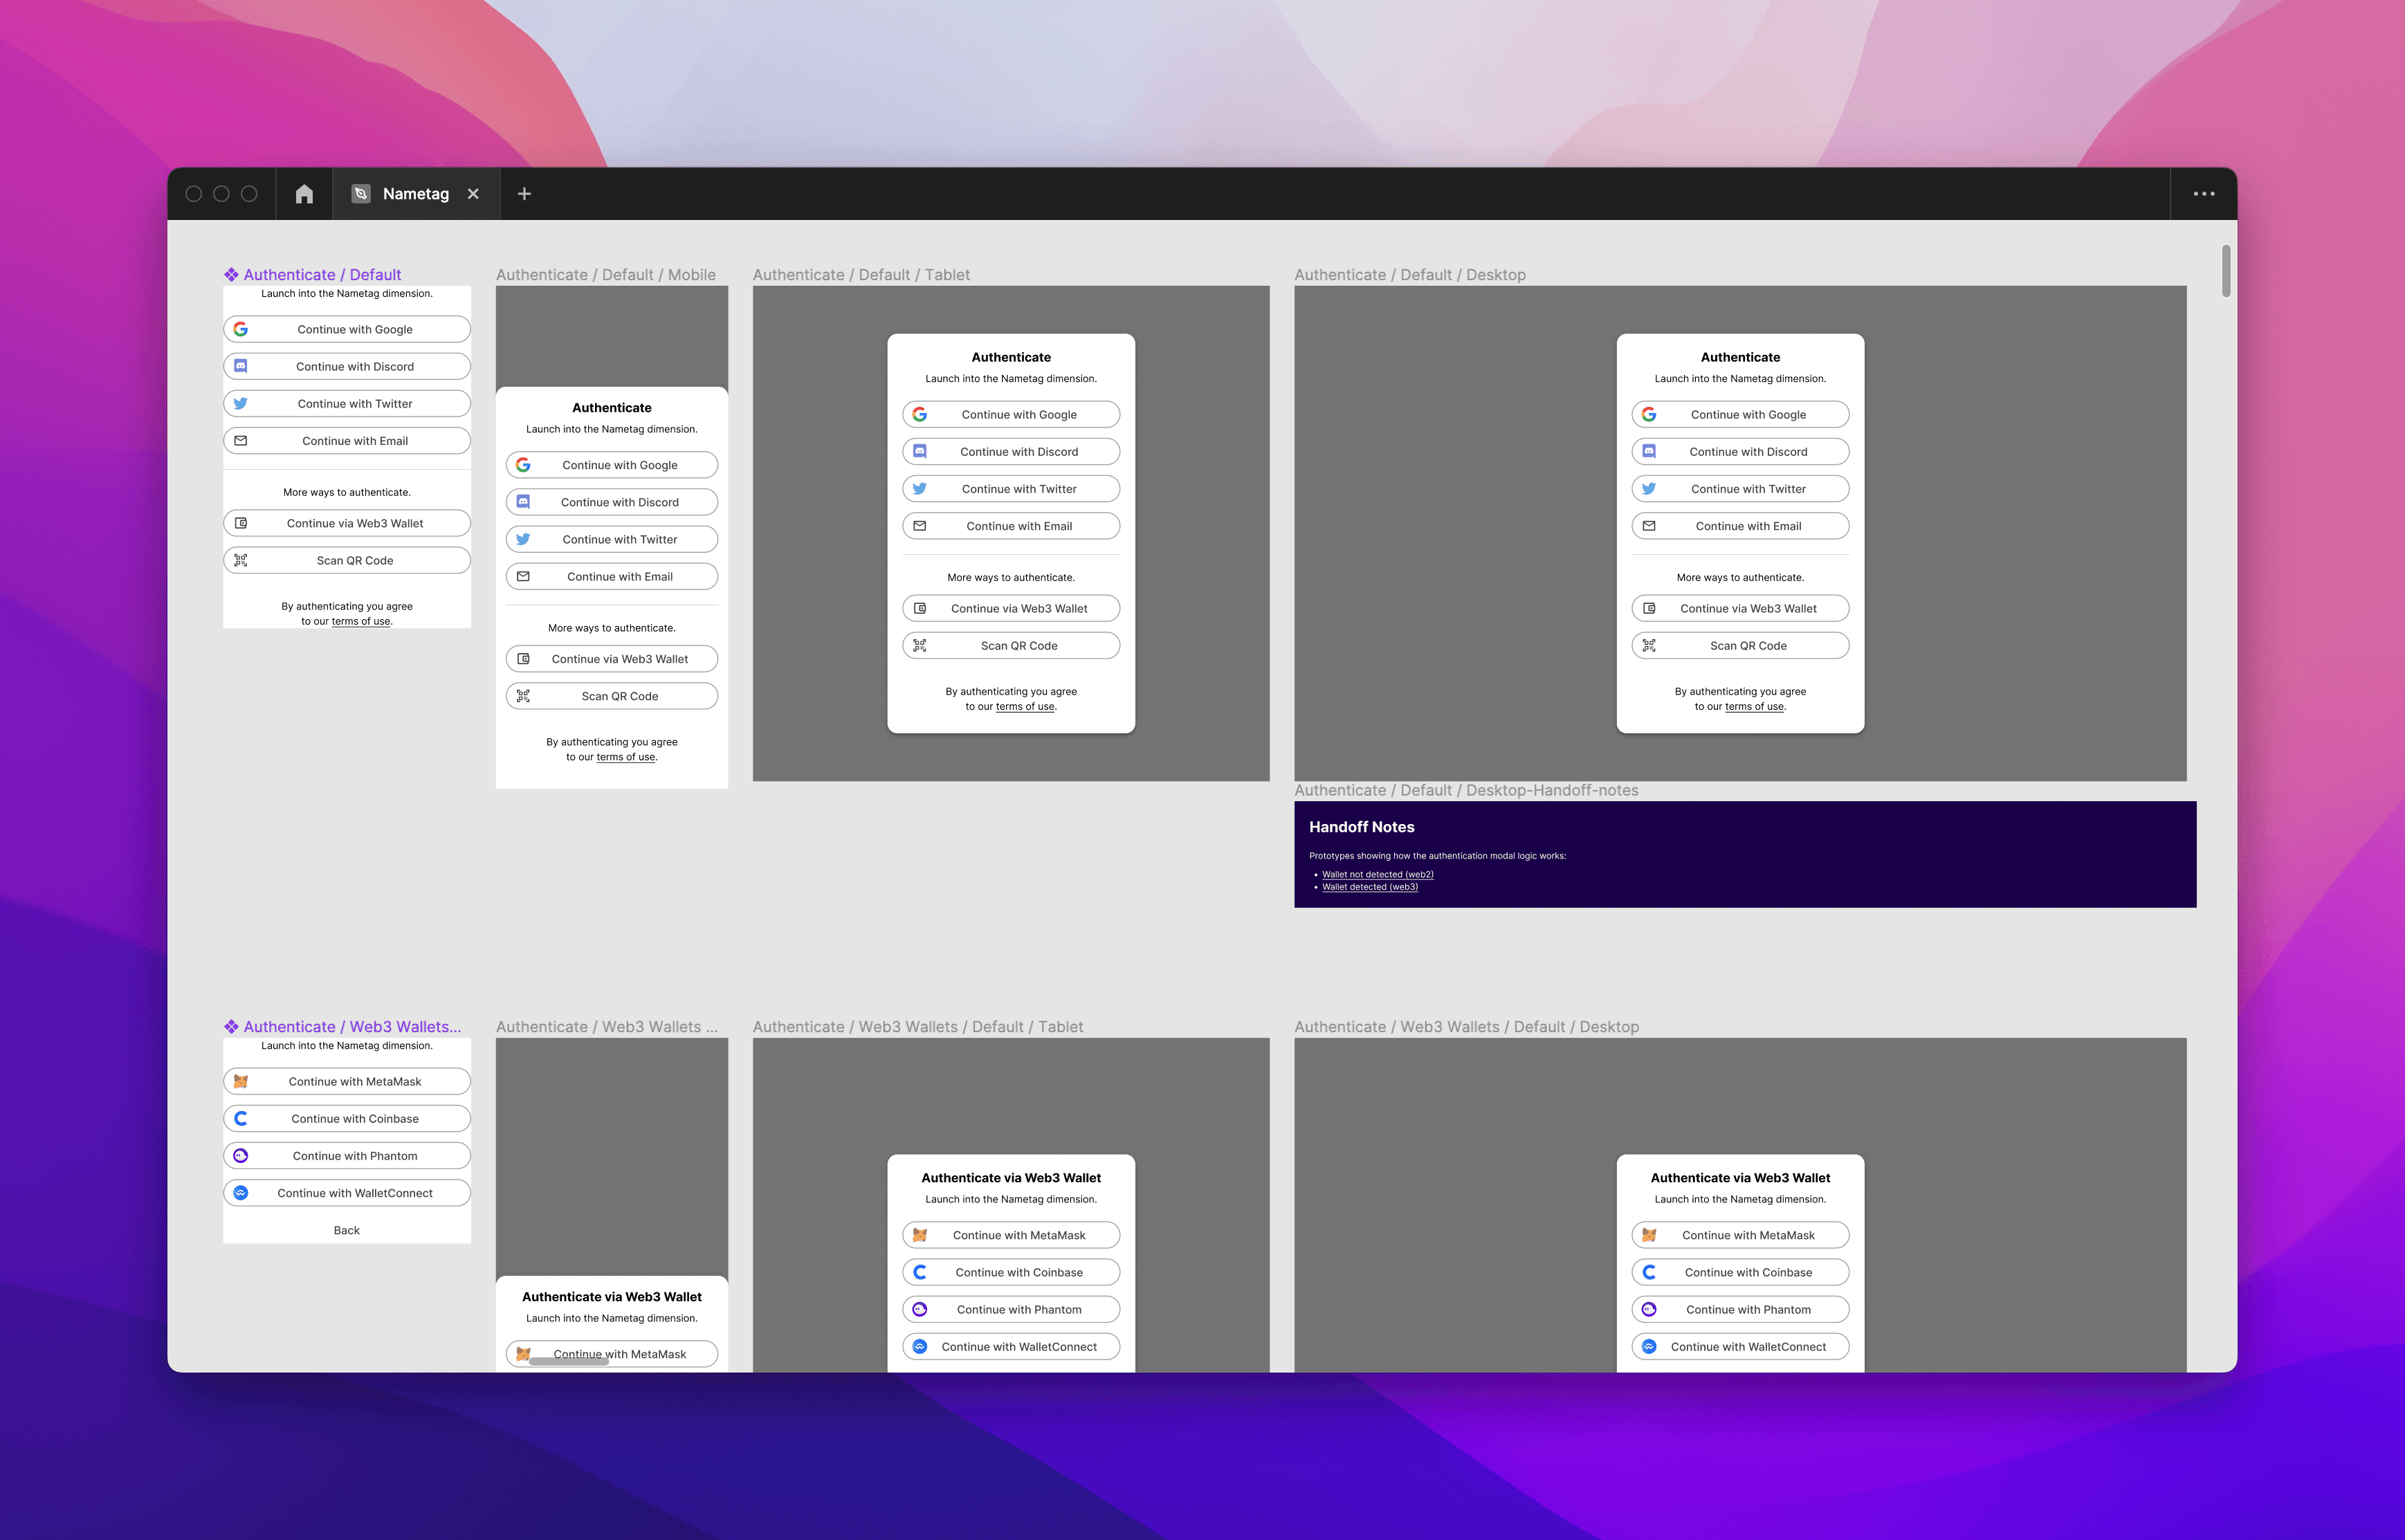The width and height of the screenshot is (2405, 1540).
Task: Open 'Wallet detected (web3)' prototype link
Action: 1369,887
